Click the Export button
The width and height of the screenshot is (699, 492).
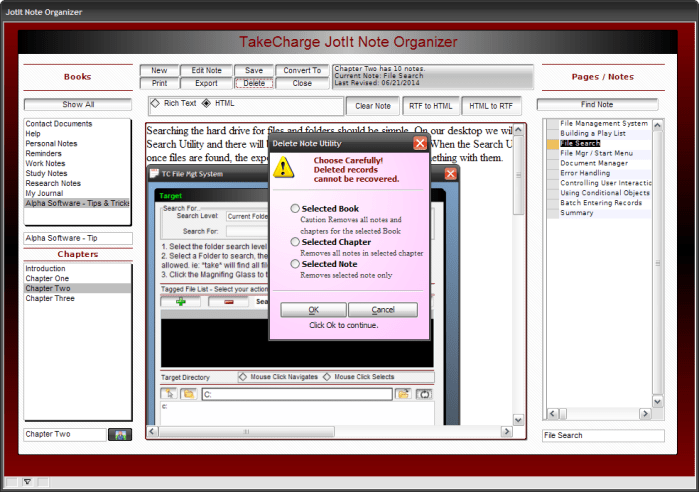tap(206, 83)
